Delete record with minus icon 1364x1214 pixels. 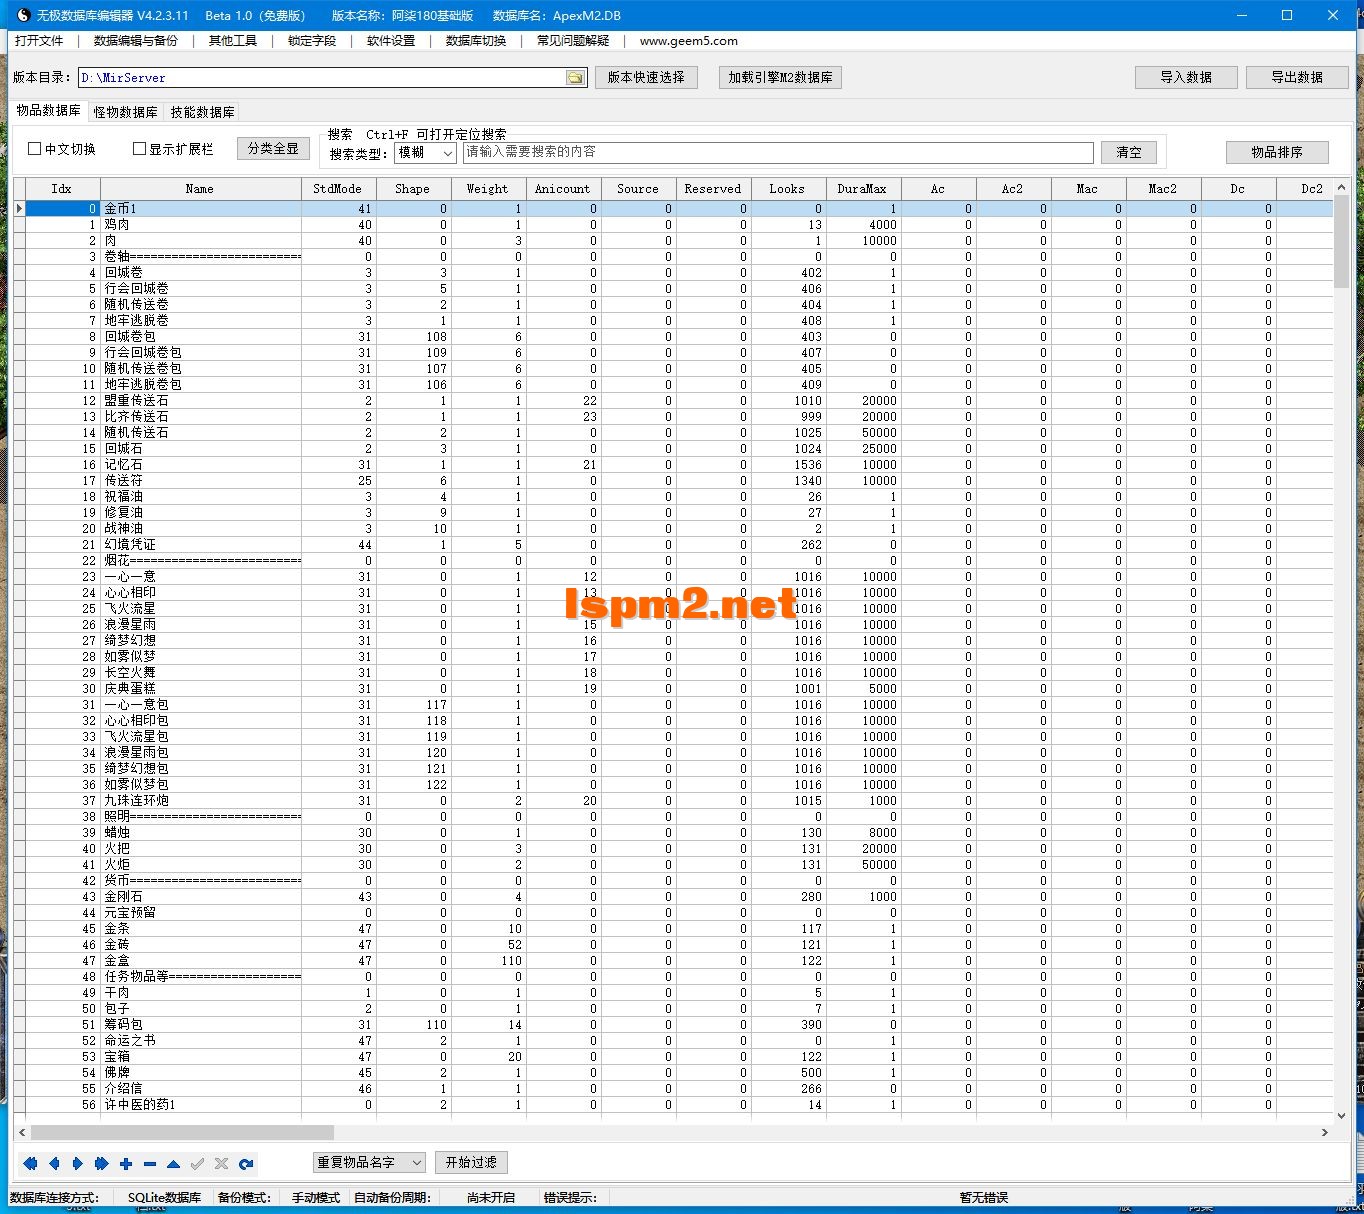click(150, 1163)
